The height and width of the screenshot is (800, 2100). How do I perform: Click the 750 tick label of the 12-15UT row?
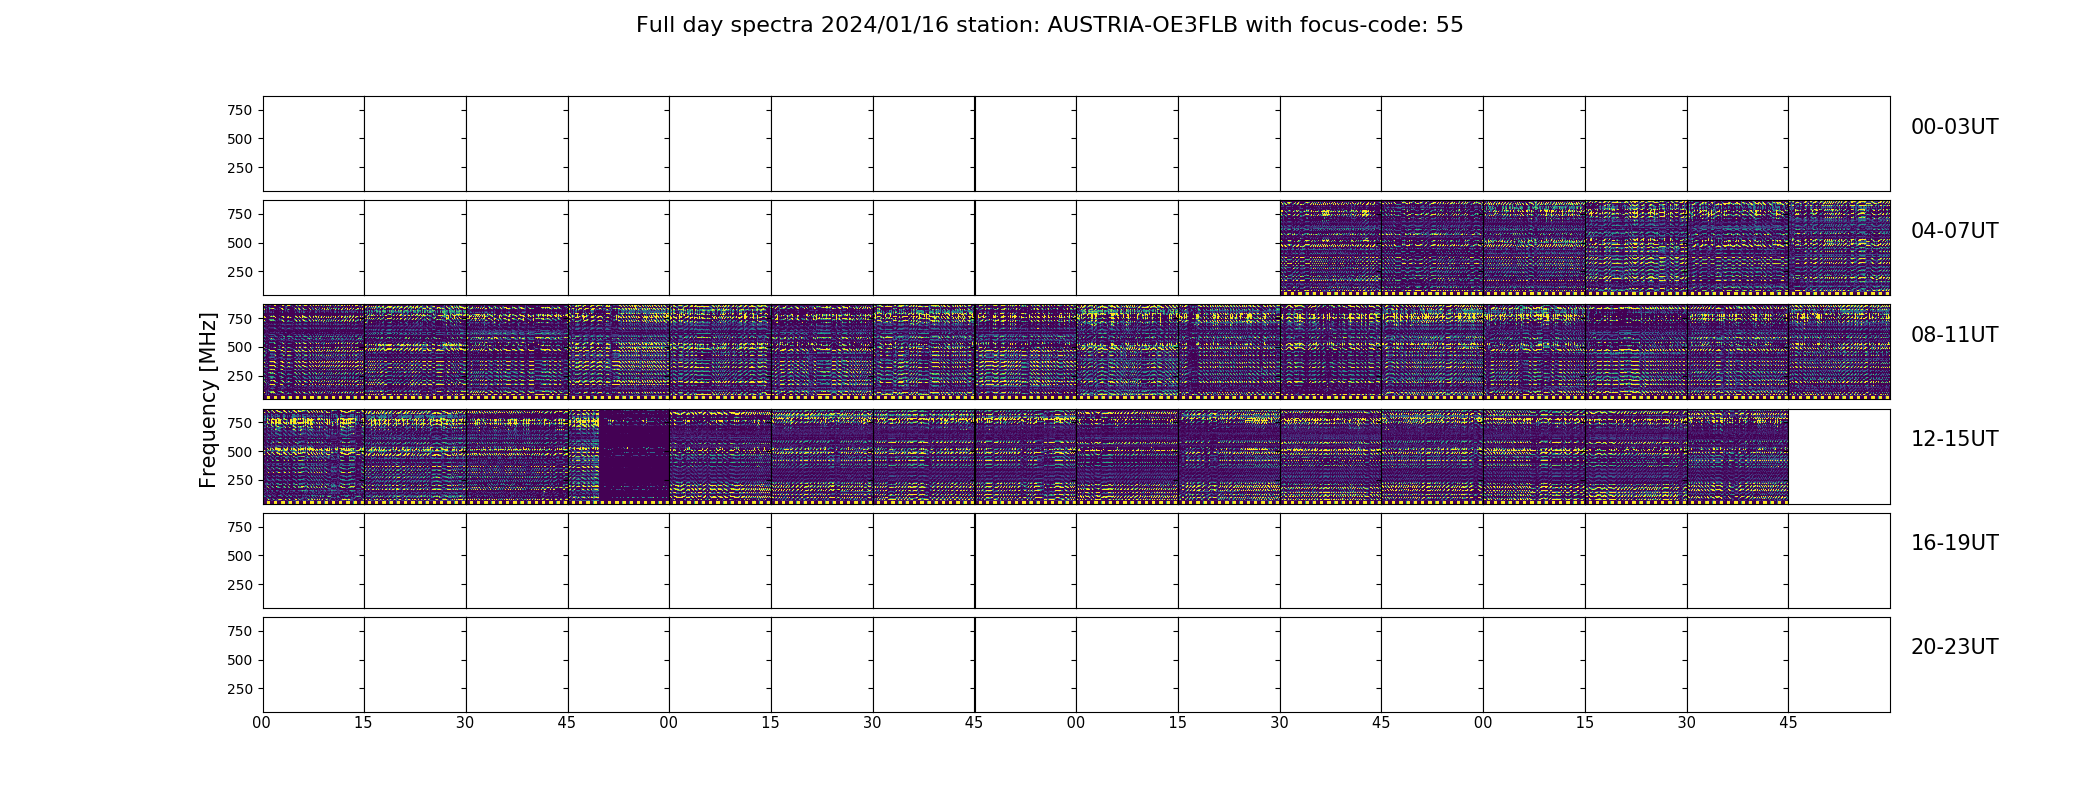point(240,423)
